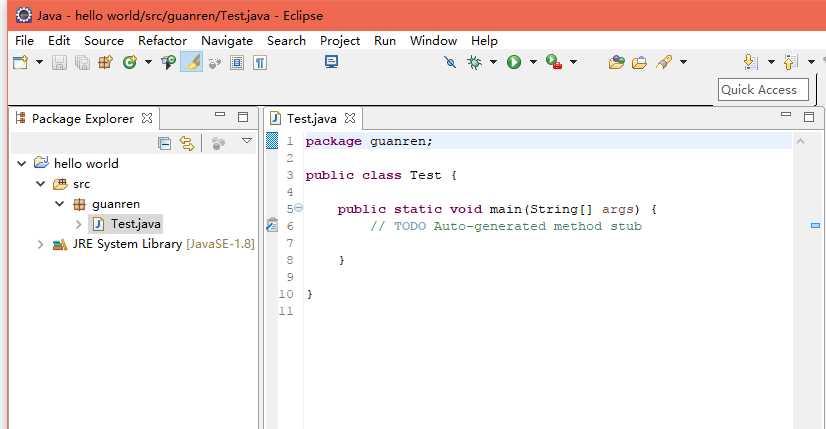The width and height of the screenshot is (826, 429).
Task: Open the File menu
Action: coord(24,41)
